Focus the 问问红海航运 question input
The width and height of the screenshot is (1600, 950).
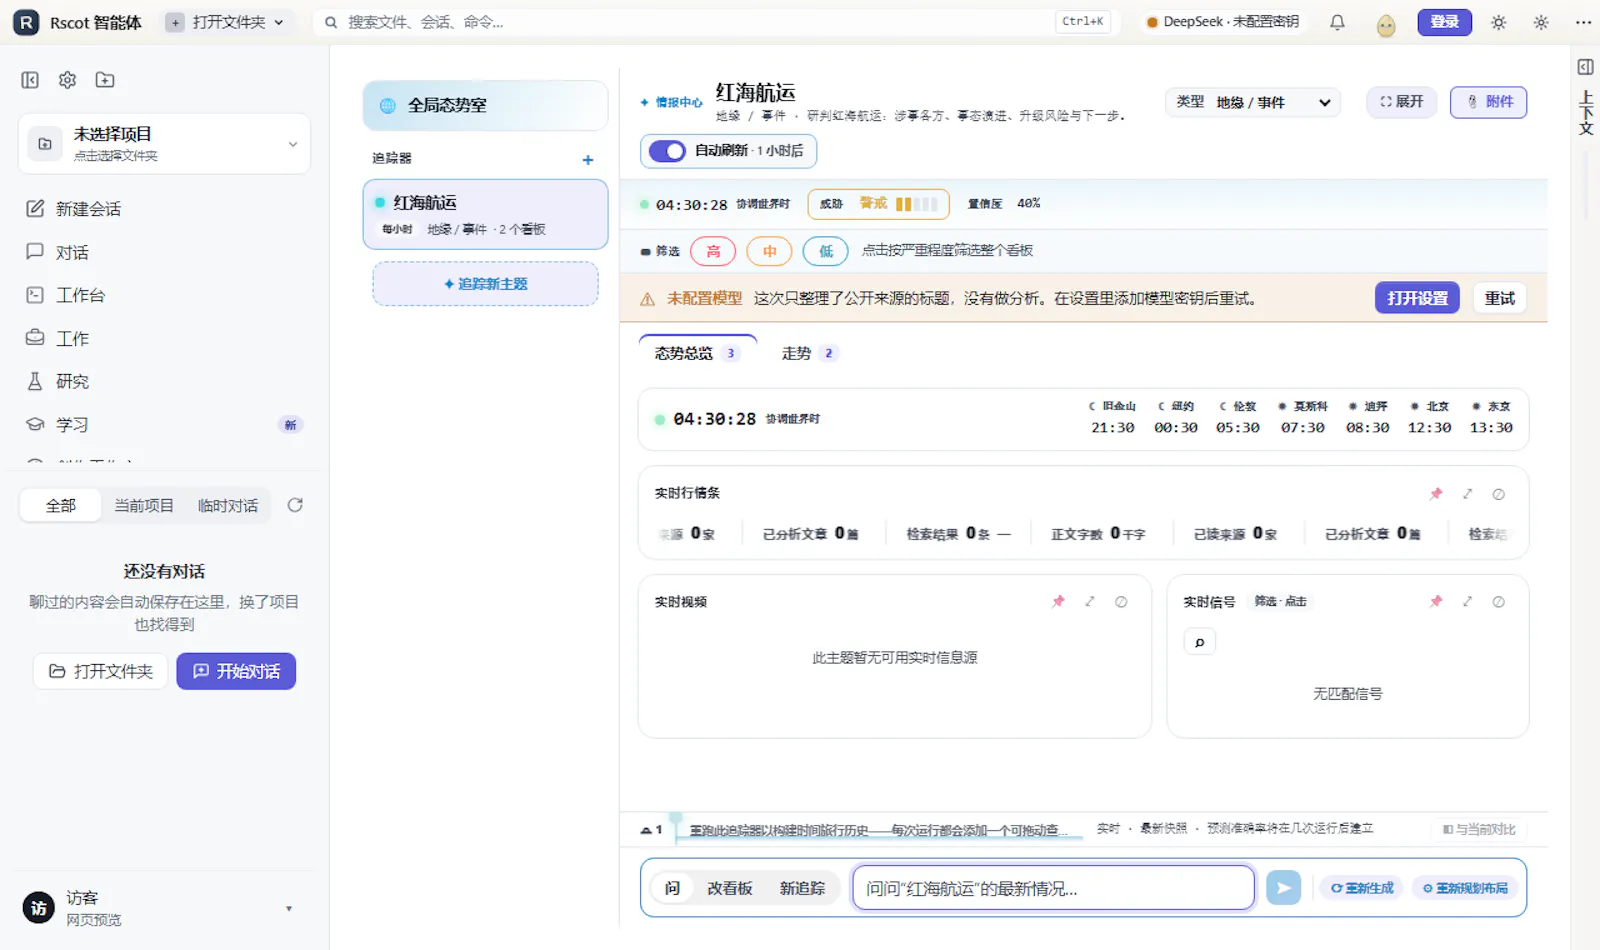pyautogui.click(x=1053, y=888)
